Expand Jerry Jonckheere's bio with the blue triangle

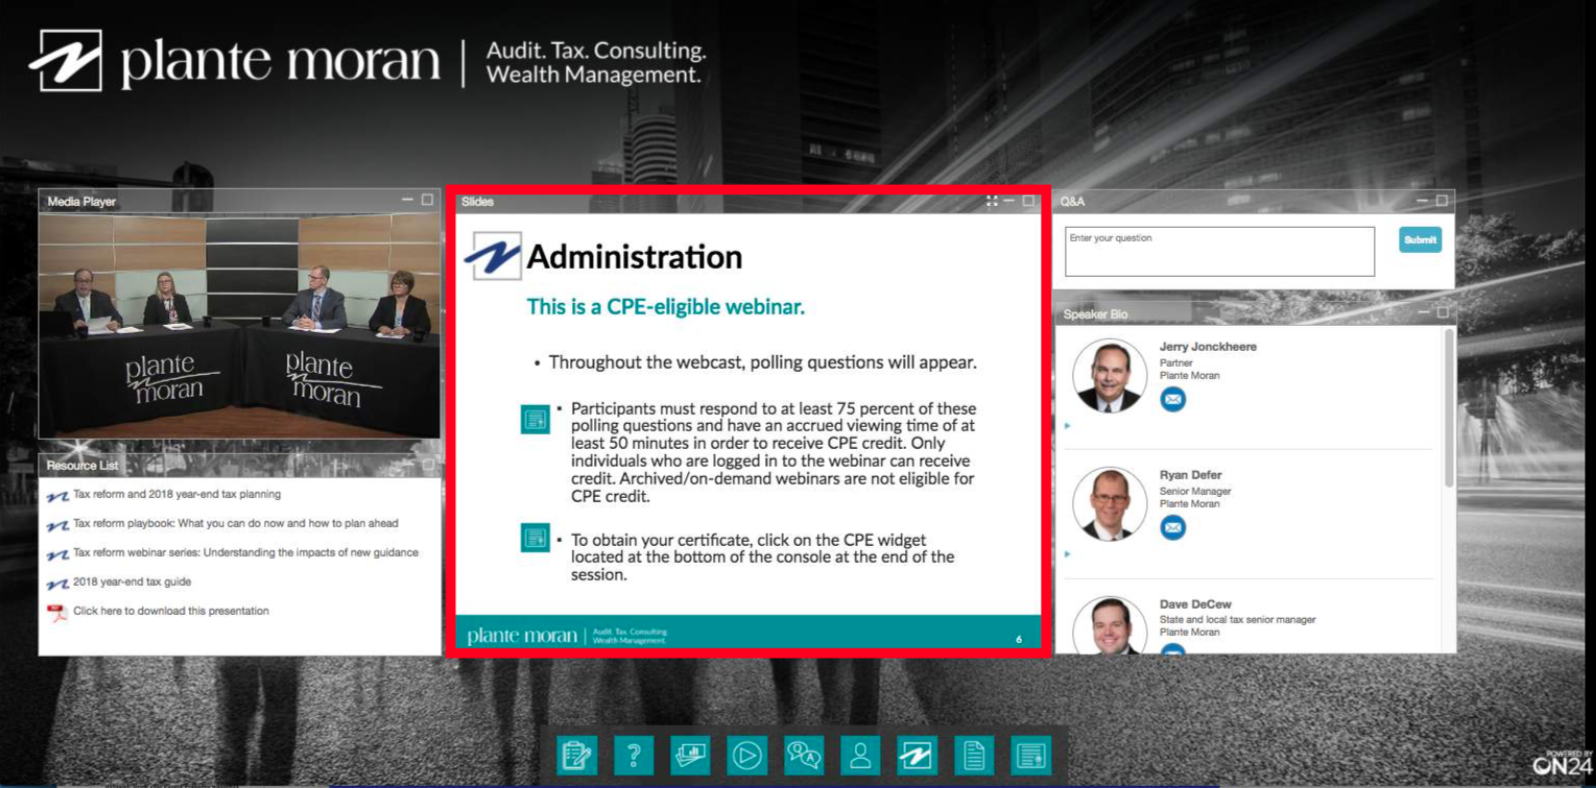pos(1067,426)
